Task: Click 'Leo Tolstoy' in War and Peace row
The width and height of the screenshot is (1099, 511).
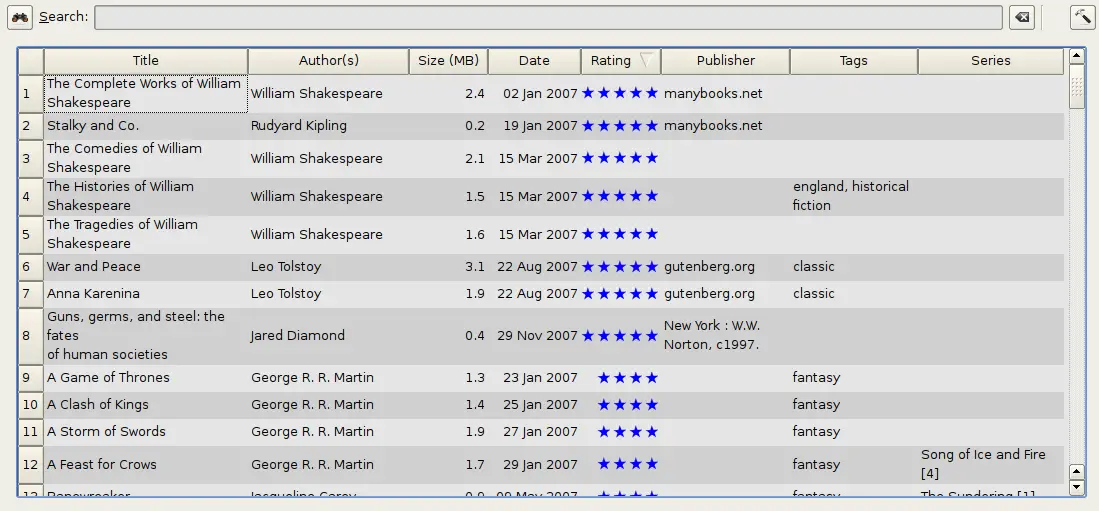Action: coord(286,267)
